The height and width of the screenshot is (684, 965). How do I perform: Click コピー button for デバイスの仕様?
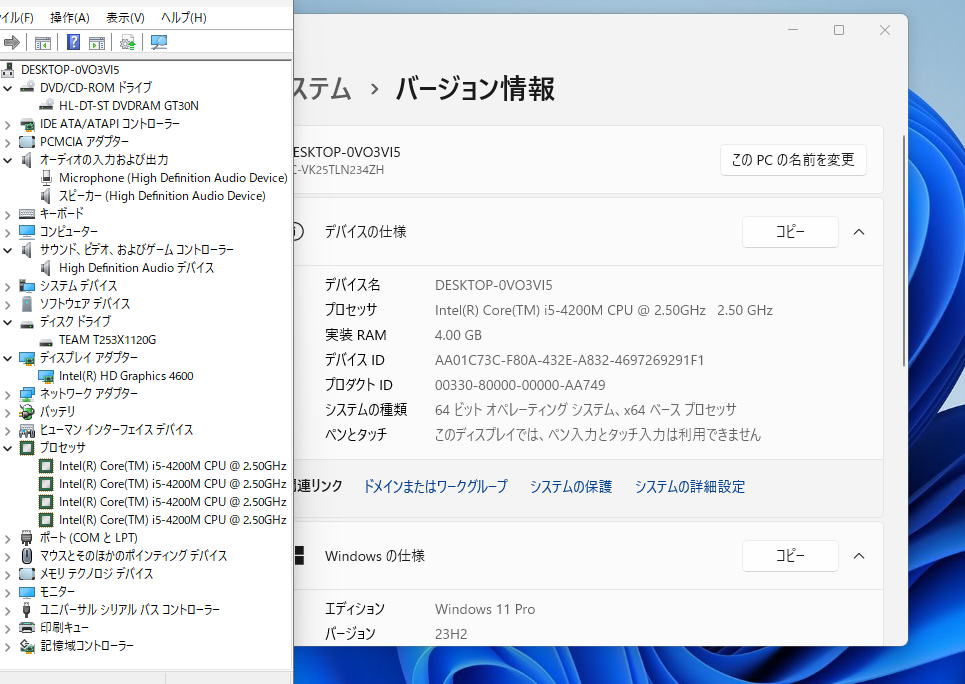pyautogui.click(x=790, y=232)
